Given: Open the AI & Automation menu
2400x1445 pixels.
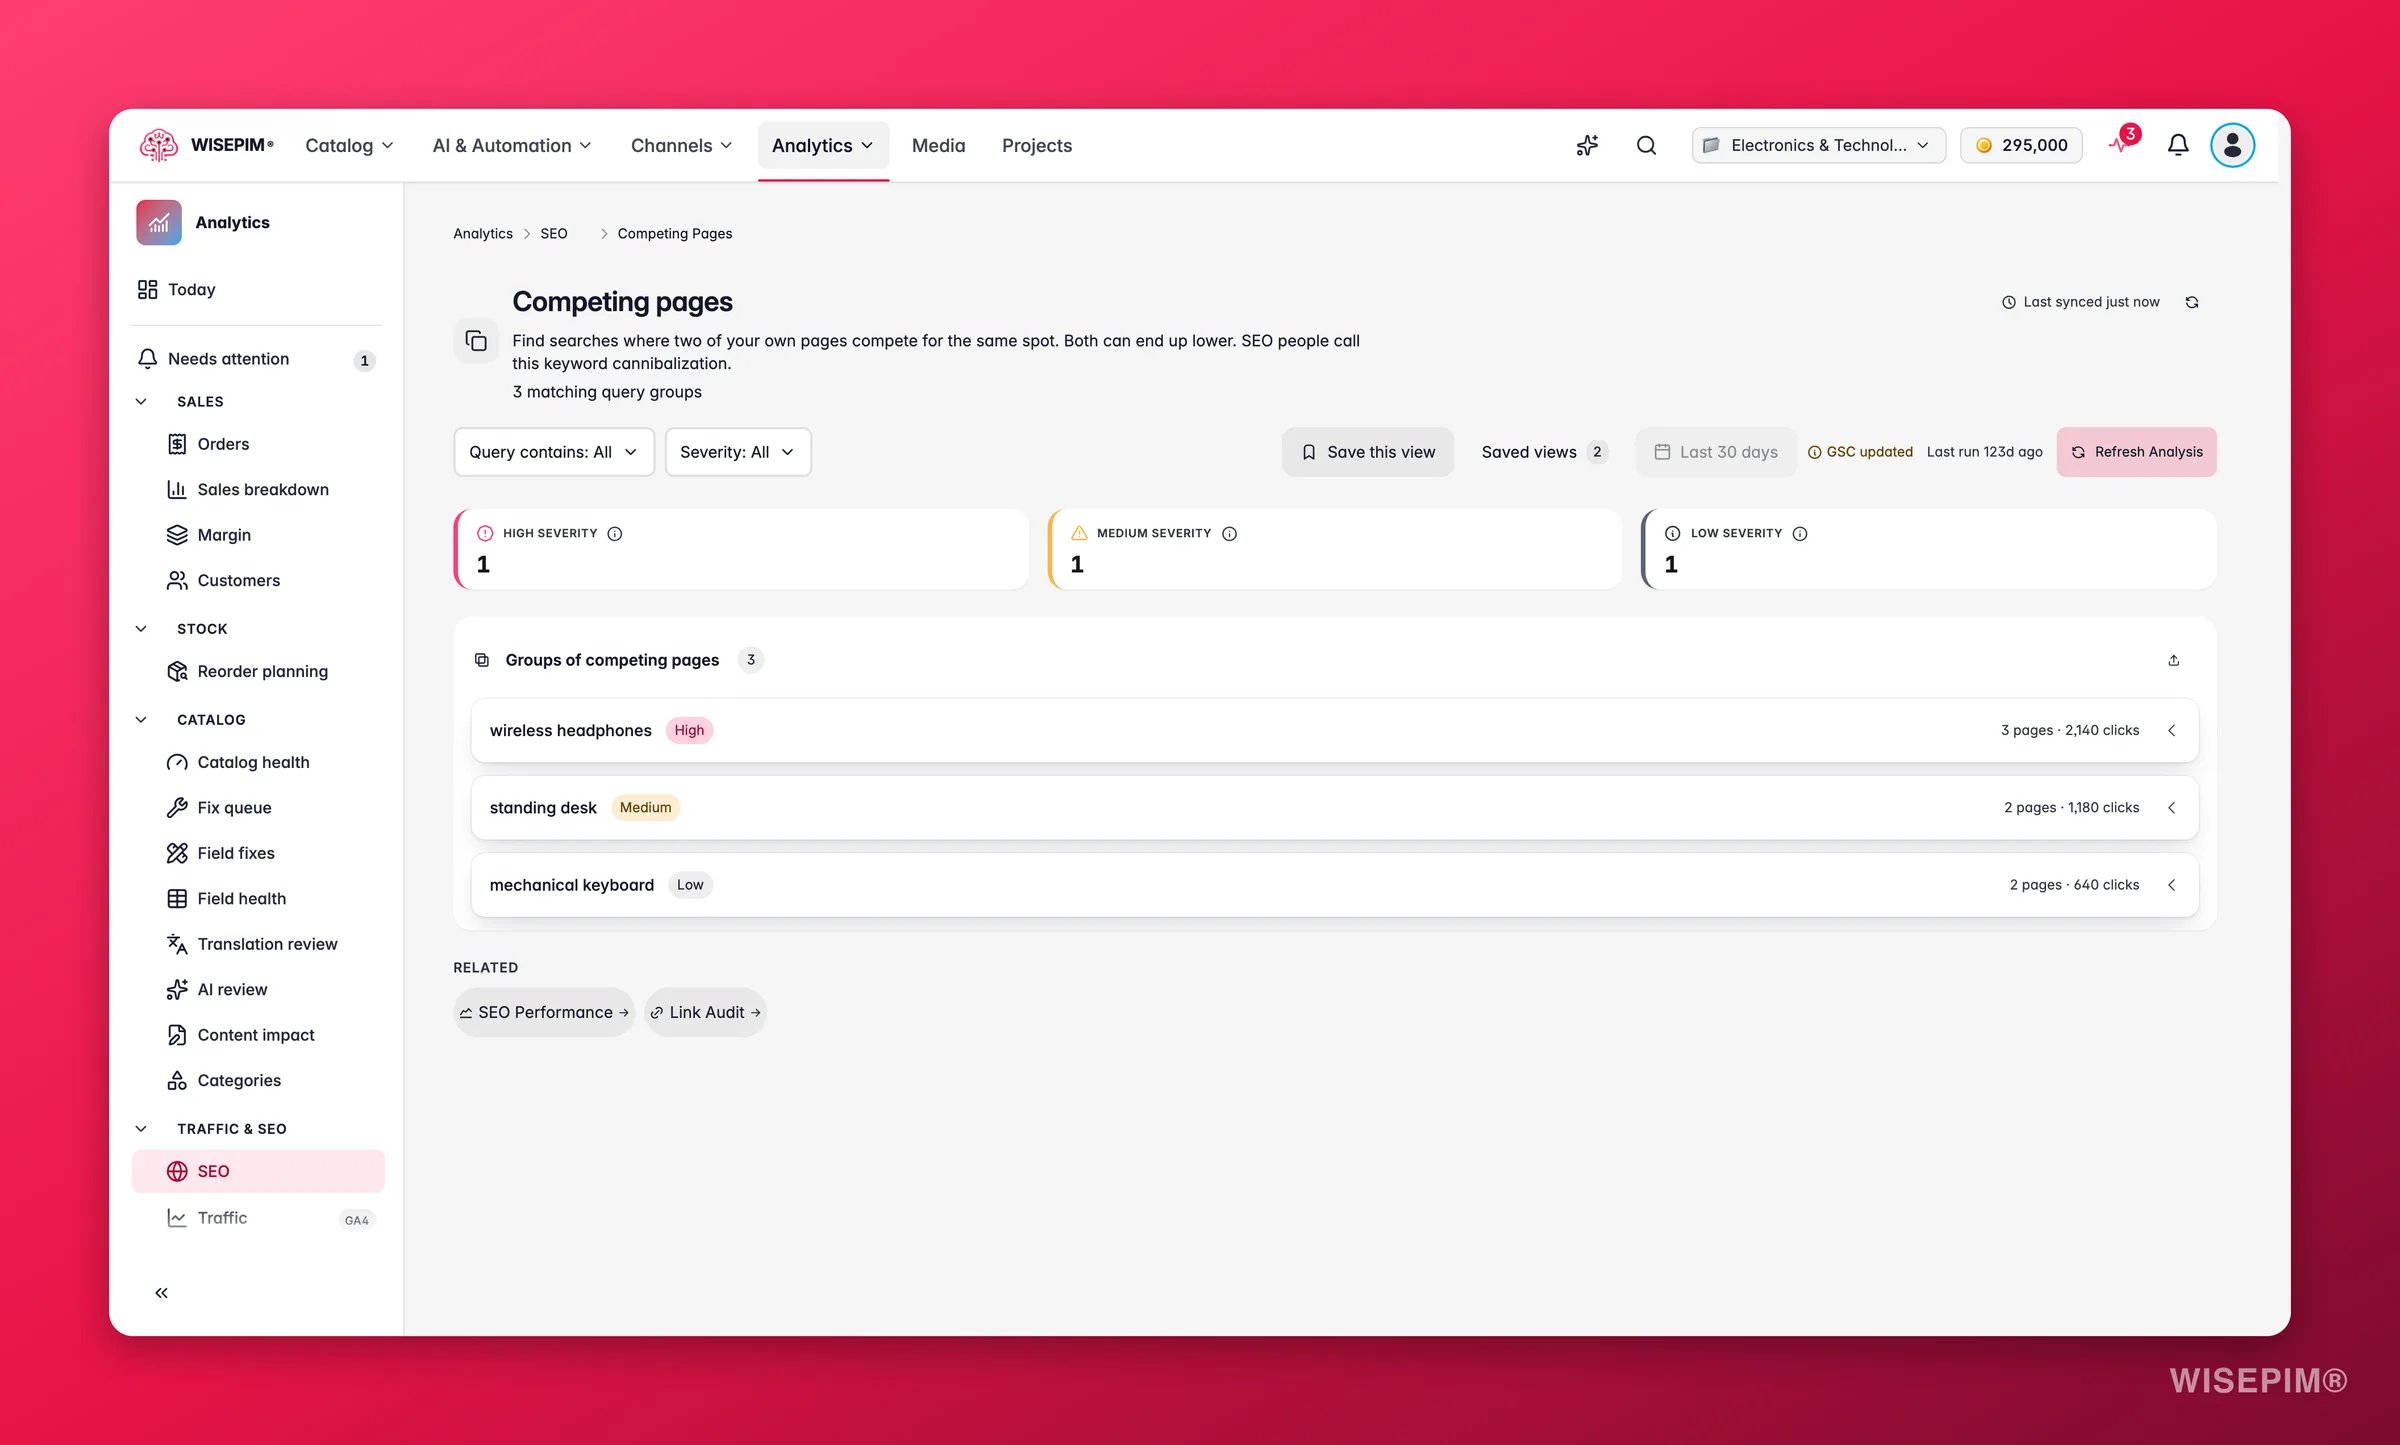Looking at the screenshot, I should [x=511, y=145].
